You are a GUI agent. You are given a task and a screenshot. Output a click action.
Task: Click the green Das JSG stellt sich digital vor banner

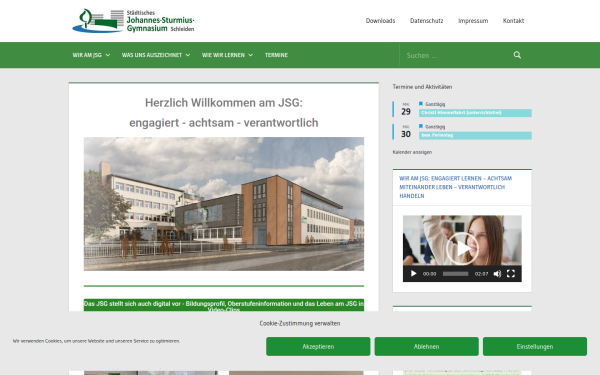click(x=224, y=305)
